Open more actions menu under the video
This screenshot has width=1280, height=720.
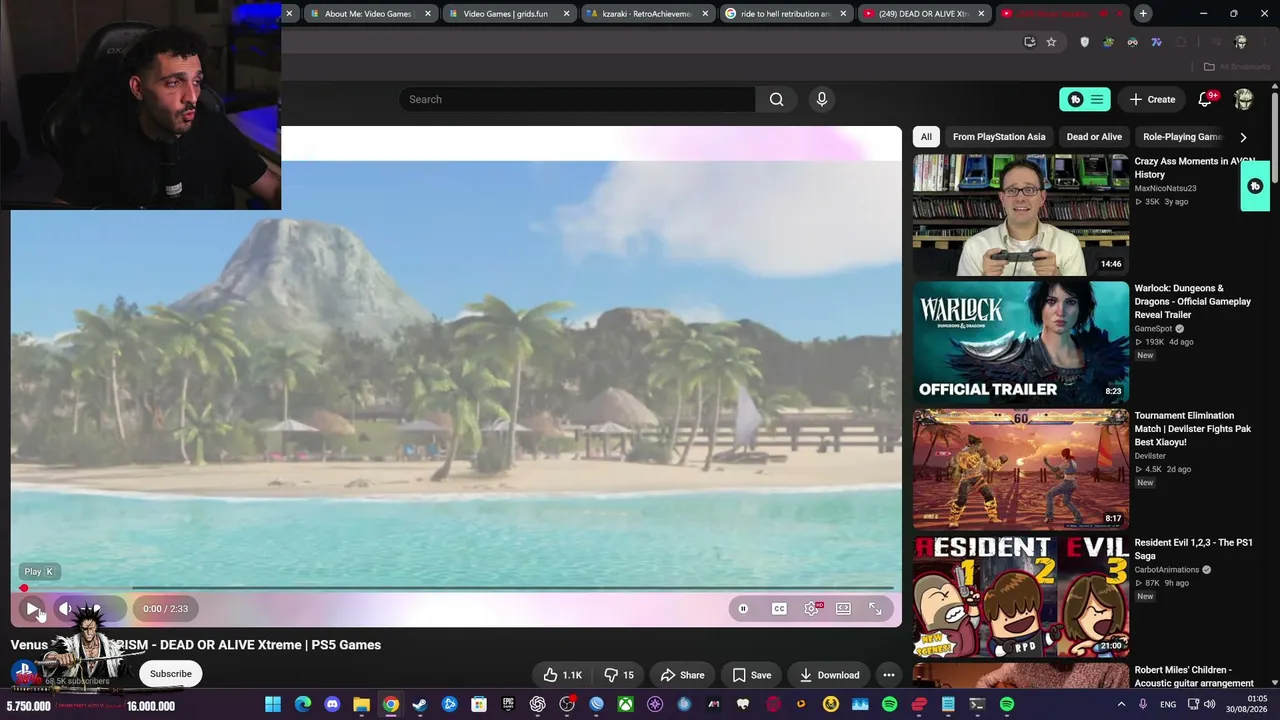pos(888,675)
